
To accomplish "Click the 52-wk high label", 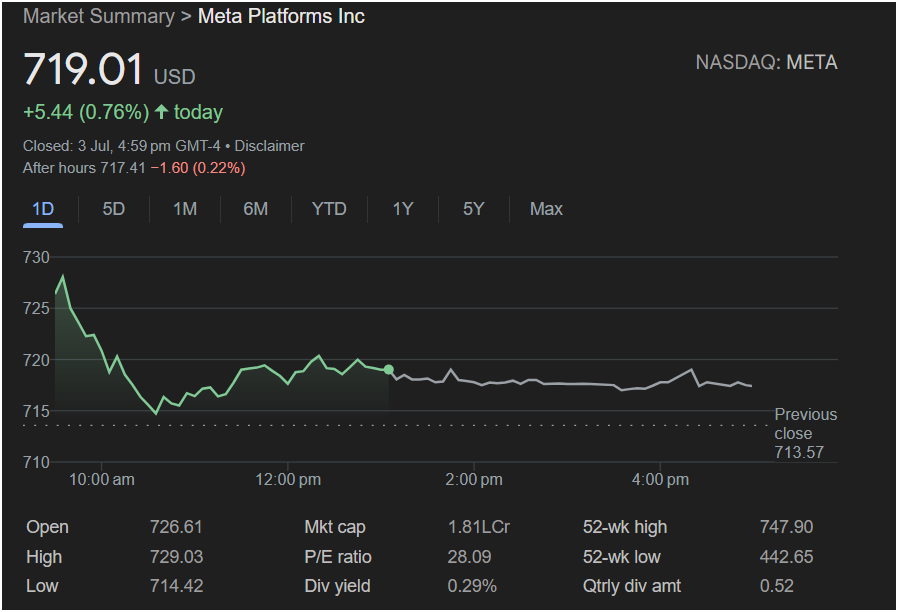I will pyautogui.click(x=625, y=527).
